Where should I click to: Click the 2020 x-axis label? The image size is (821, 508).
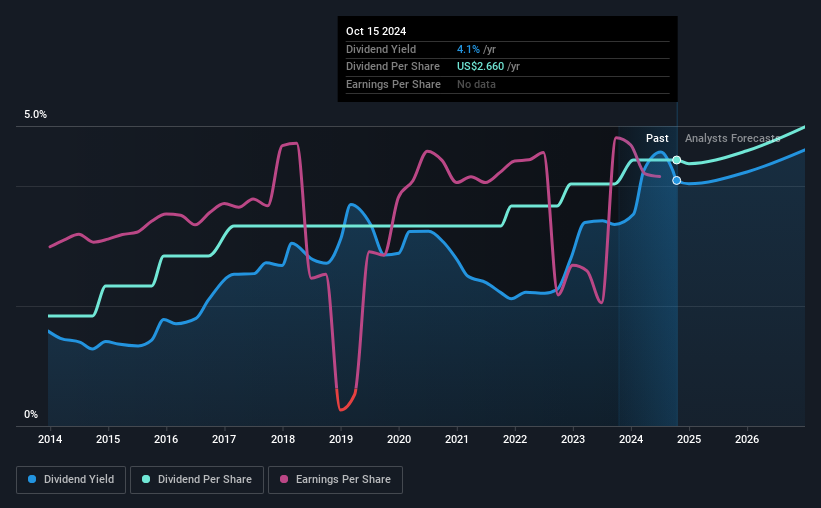399,439
